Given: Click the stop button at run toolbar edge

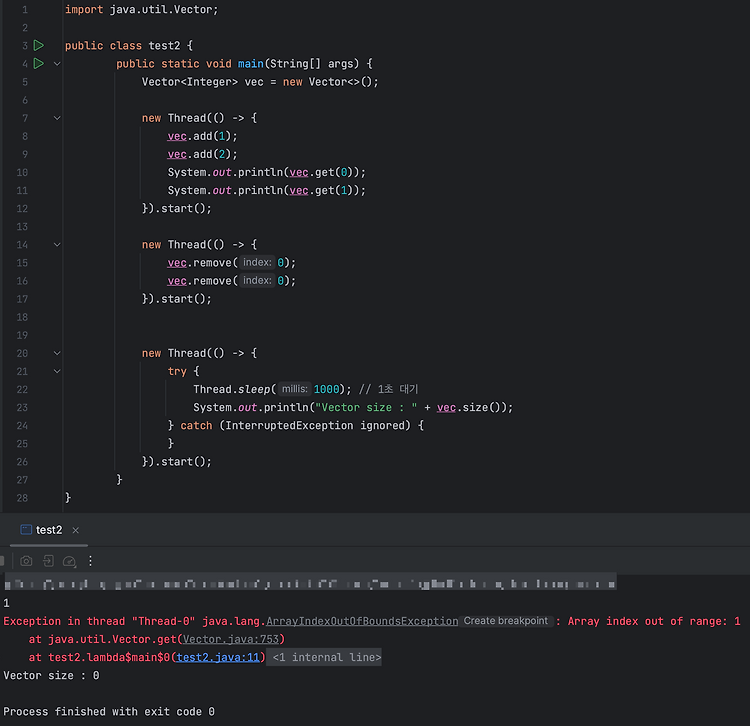Looking at the screenshot, I should (2, 561).
